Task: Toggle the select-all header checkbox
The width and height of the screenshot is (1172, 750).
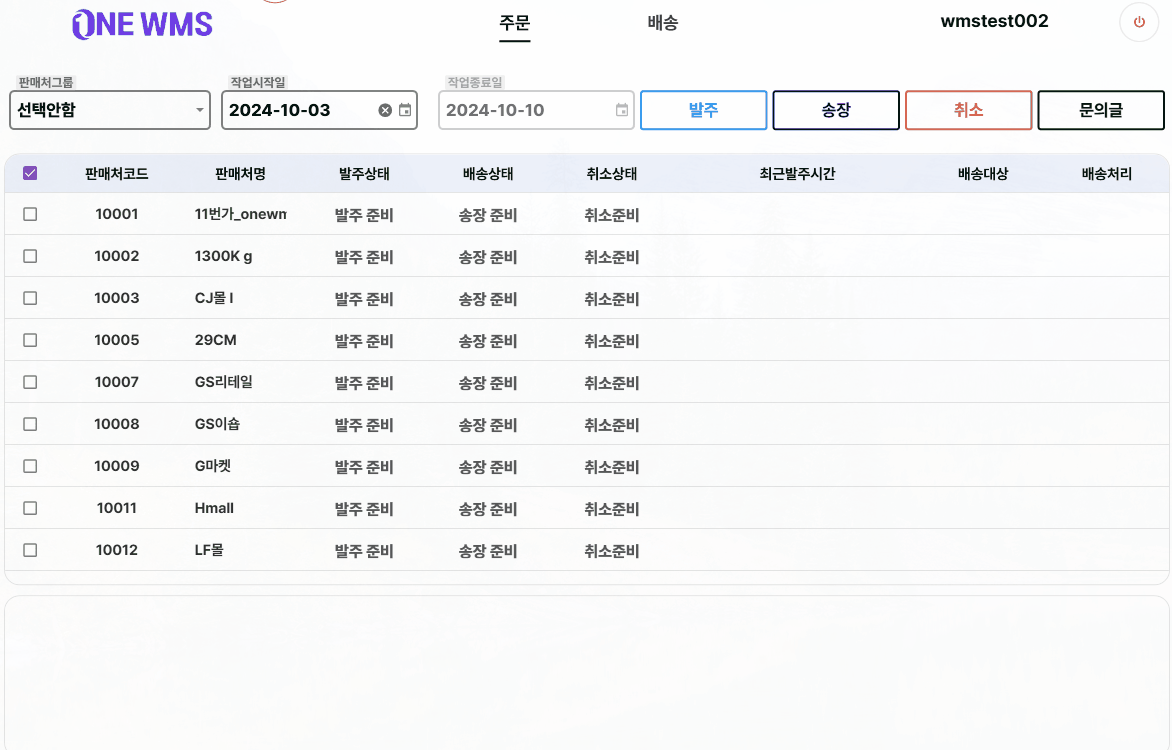Action: 30,173
